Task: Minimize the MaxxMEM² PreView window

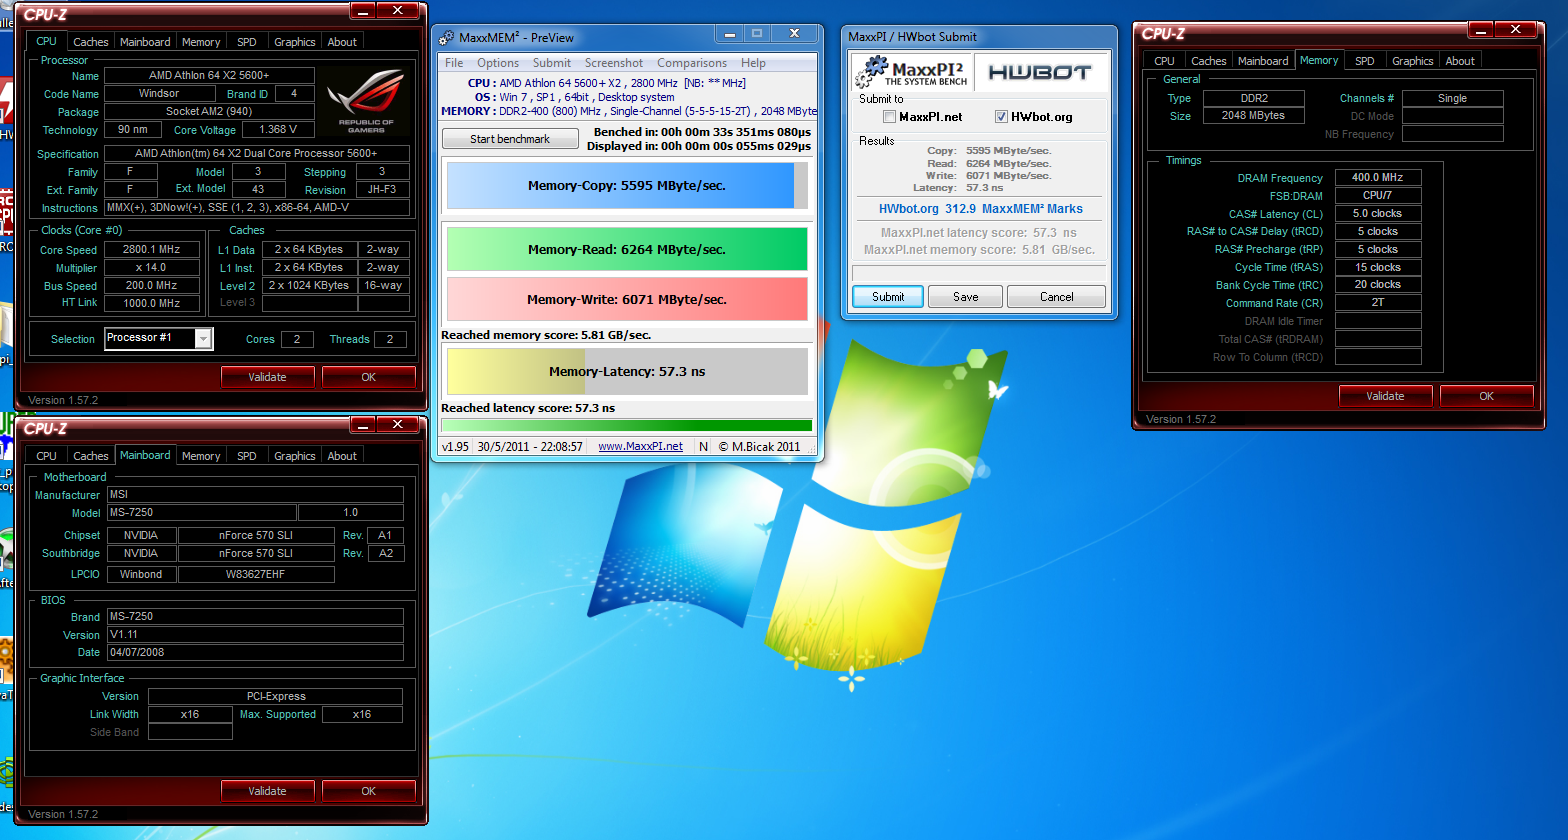Action: pos(728,34)
